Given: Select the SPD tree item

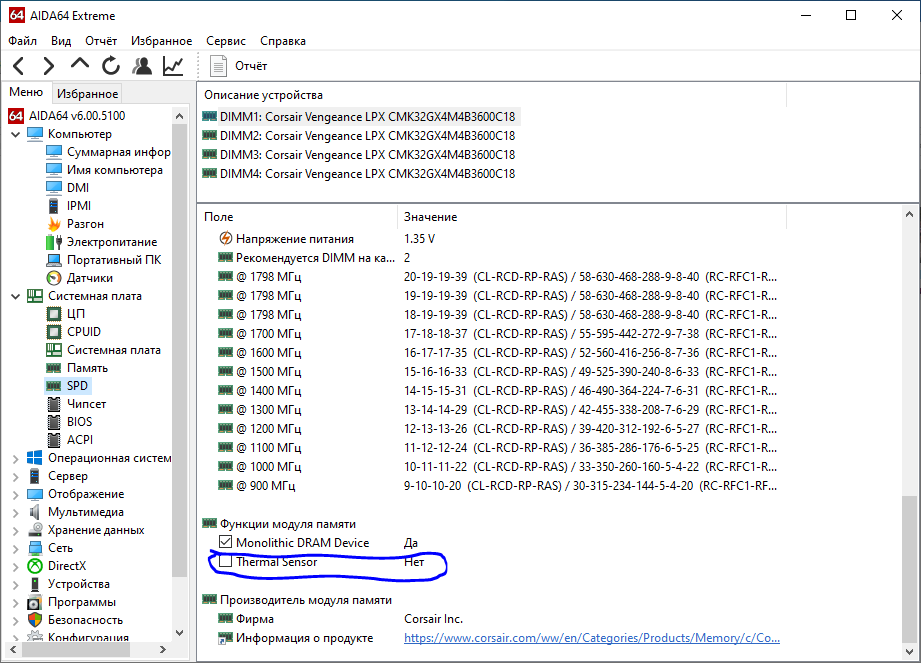Looking at the screenshot, I should pos(67,386).
